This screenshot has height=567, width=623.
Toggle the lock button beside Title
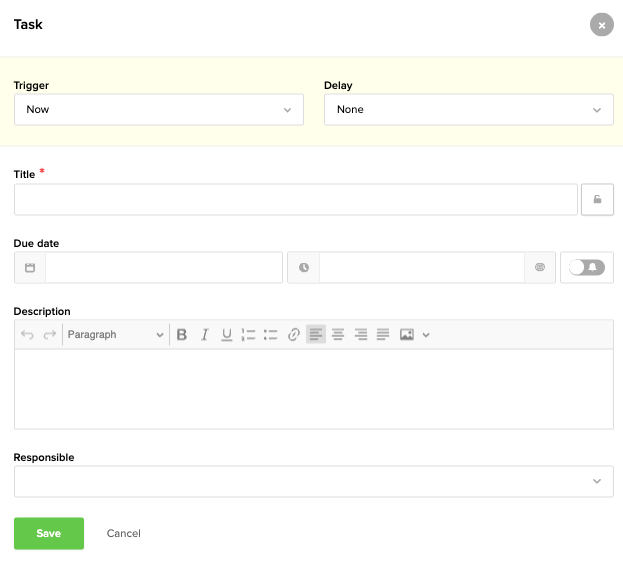(x=597, y=200)
